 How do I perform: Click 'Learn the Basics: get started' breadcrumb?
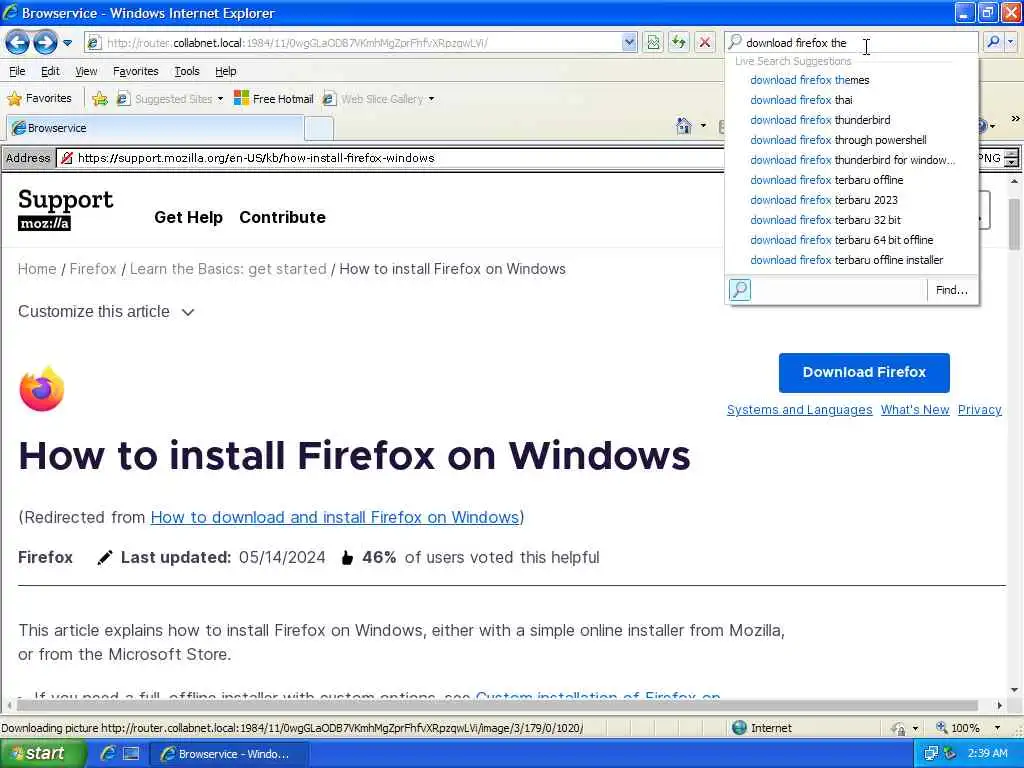point(228,269)
